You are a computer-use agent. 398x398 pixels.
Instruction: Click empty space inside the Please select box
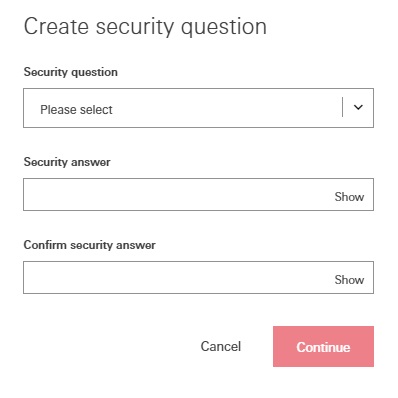(x=227, y=108)
